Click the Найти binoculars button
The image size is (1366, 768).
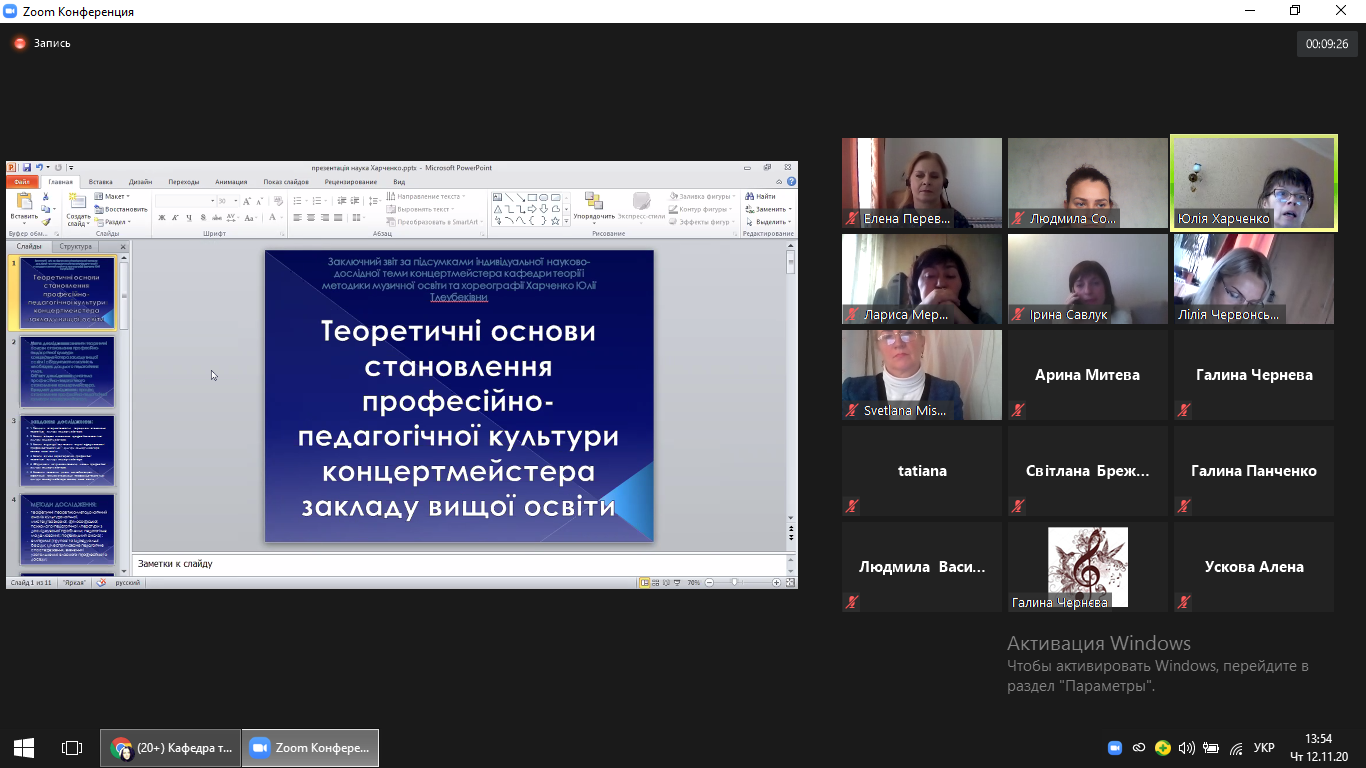760,197
